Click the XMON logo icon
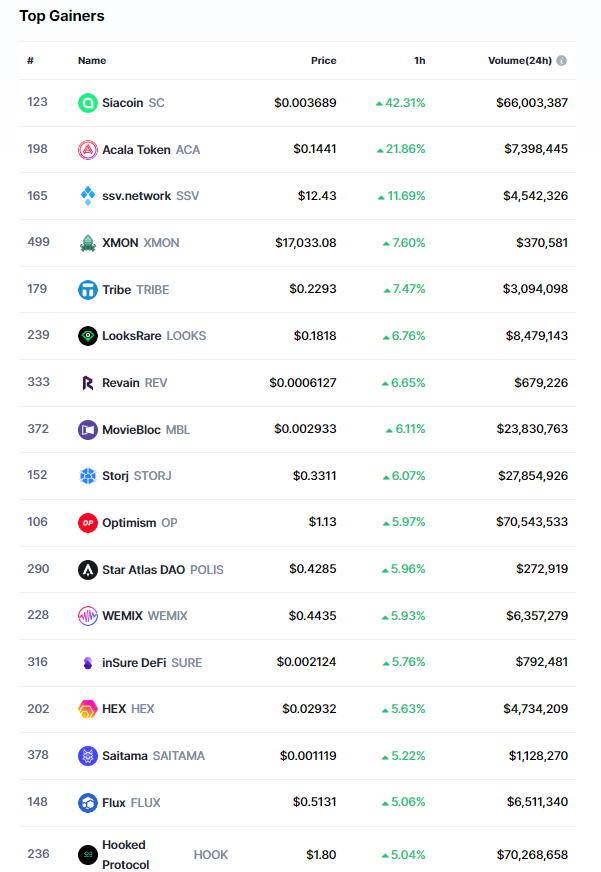601x872 pixels. tap(88, 243)
